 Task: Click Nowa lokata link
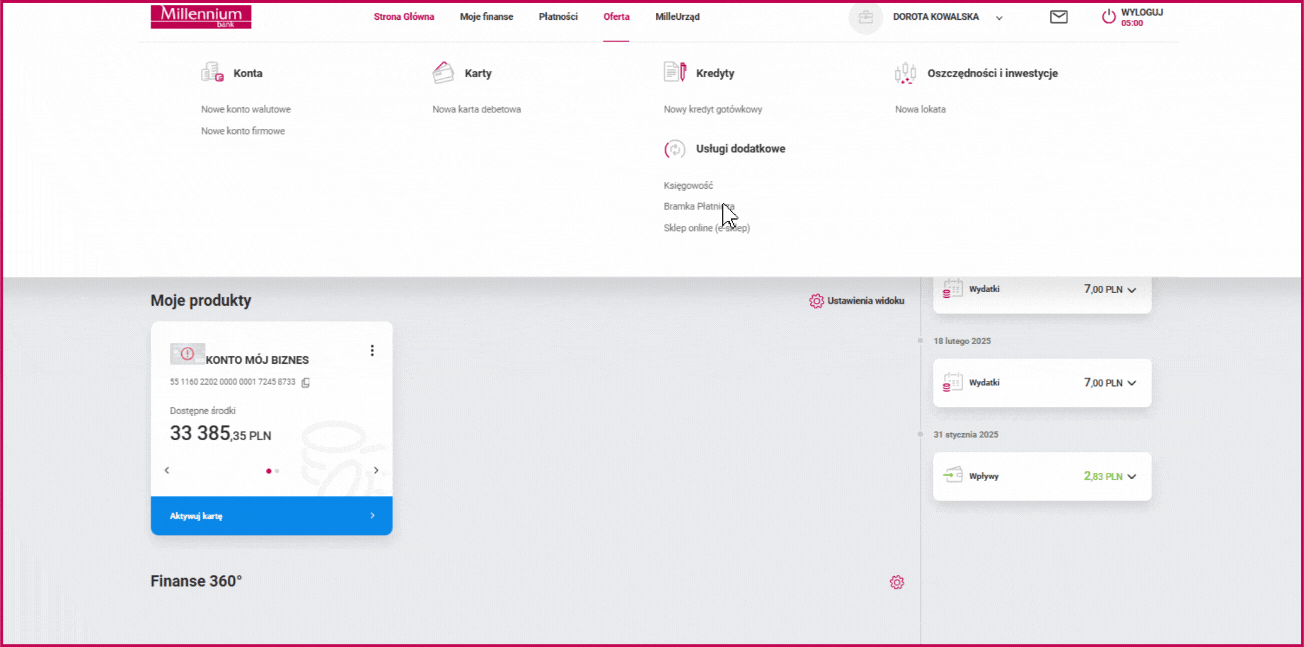pyautogui.click(x=920, y=110)
